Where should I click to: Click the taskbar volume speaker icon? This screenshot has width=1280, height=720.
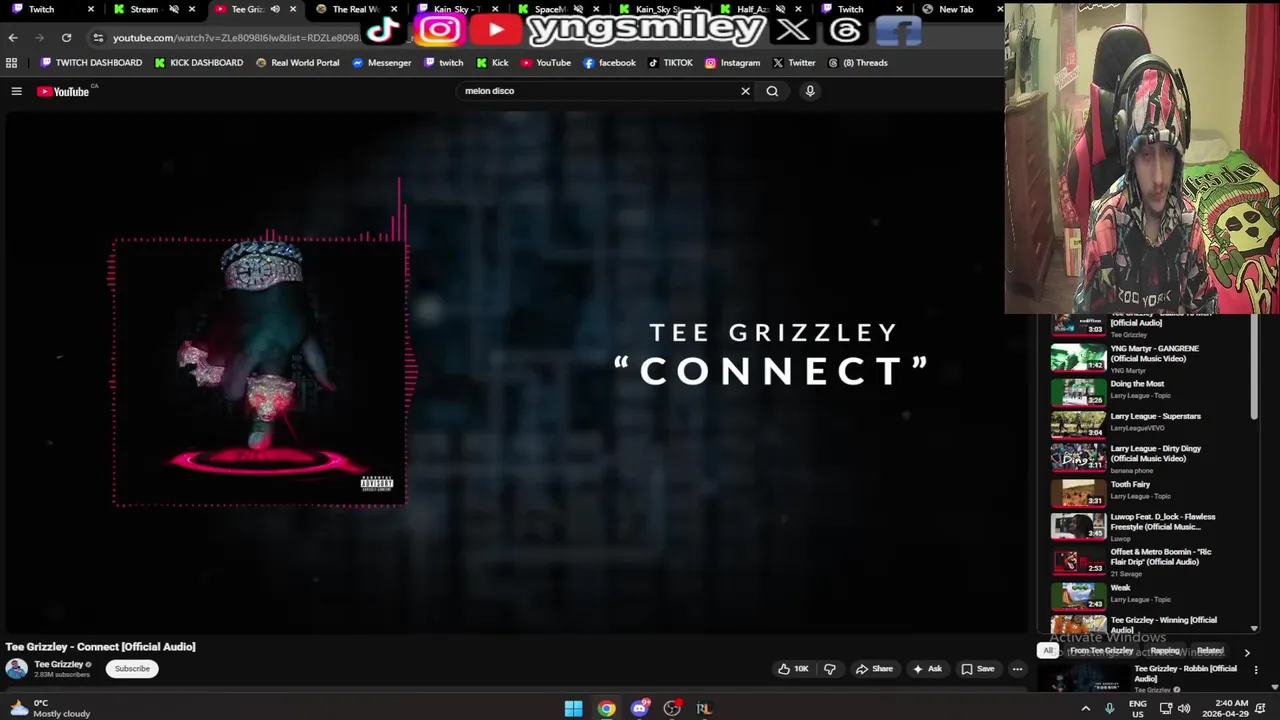point(1184,709)
